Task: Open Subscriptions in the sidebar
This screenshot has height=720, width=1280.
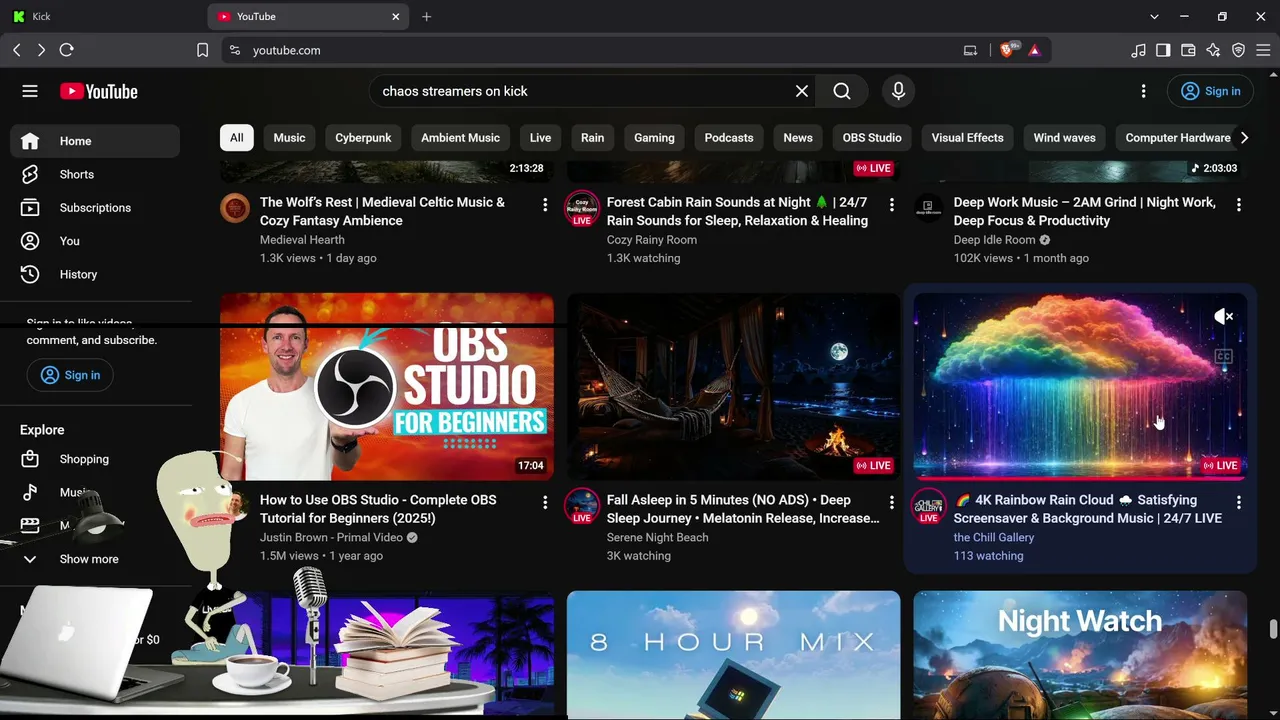Action: tap(95, 208)
